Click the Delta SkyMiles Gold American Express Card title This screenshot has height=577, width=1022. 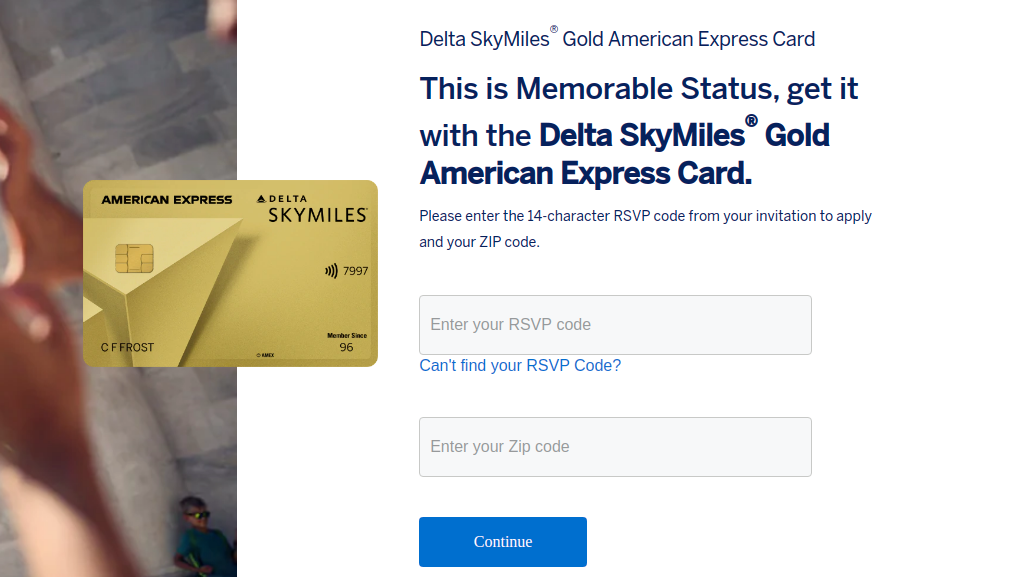(616, 38)
